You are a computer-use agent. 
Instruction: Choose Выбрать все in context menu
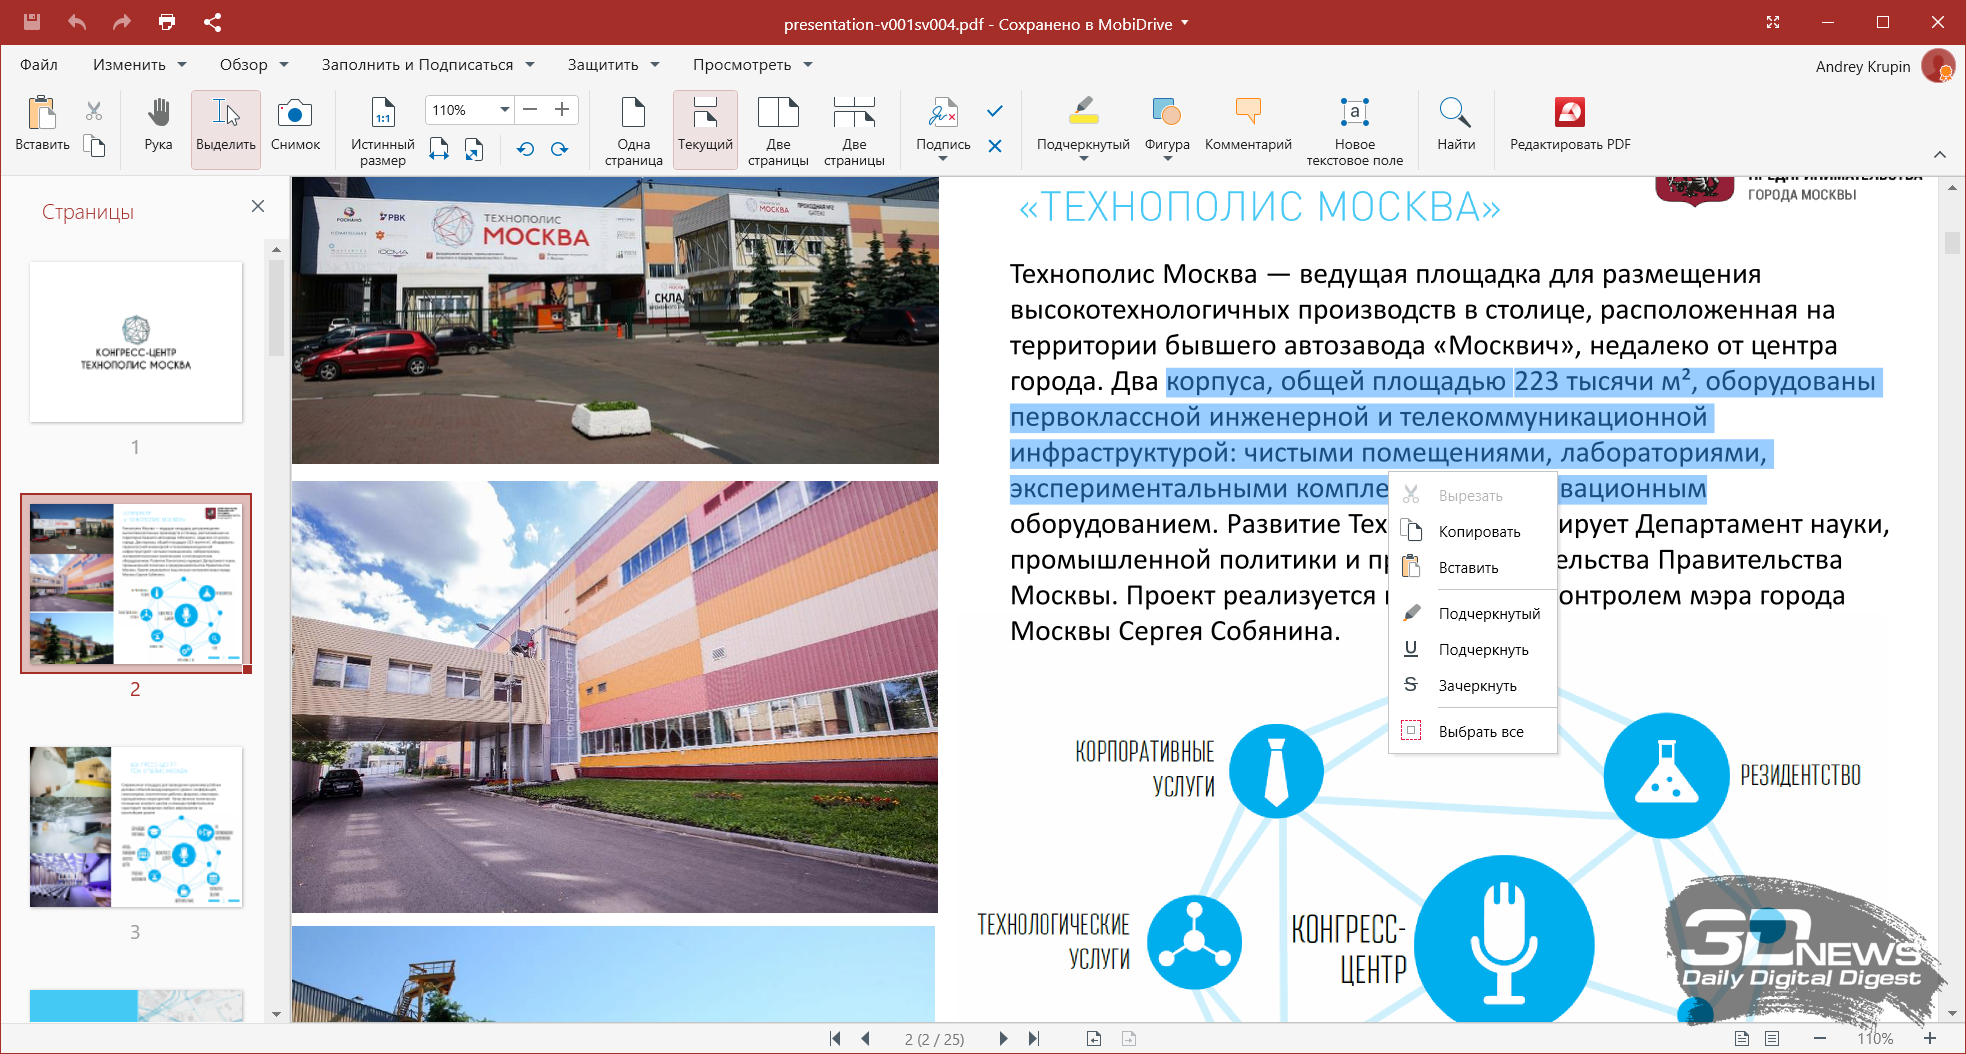click(1473, 732)
